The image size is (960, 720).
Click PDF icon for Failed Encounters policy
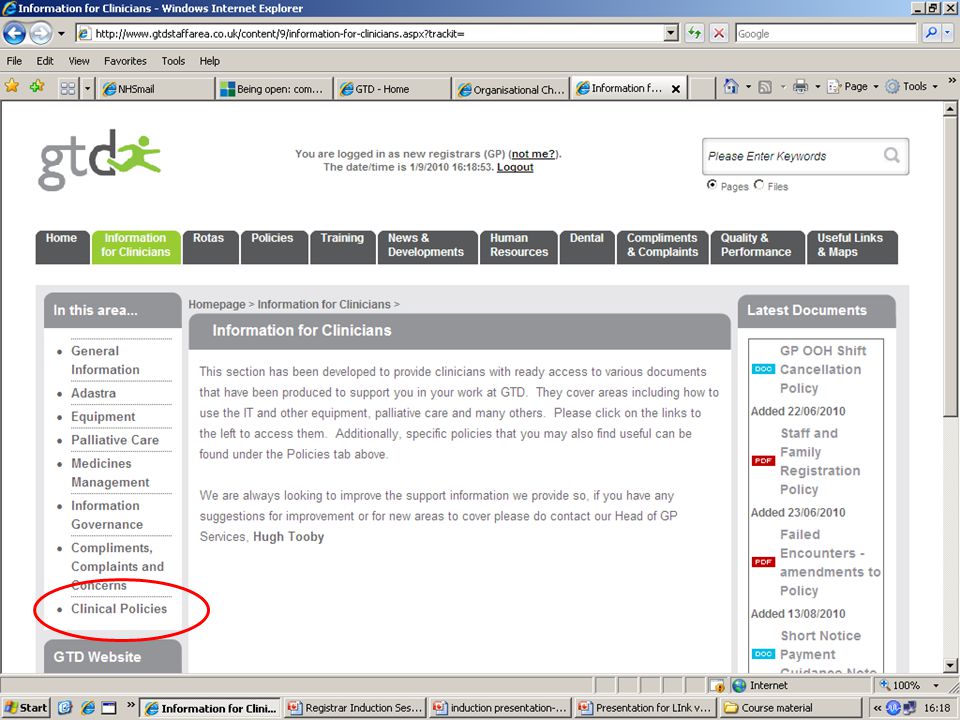point(763,561)
